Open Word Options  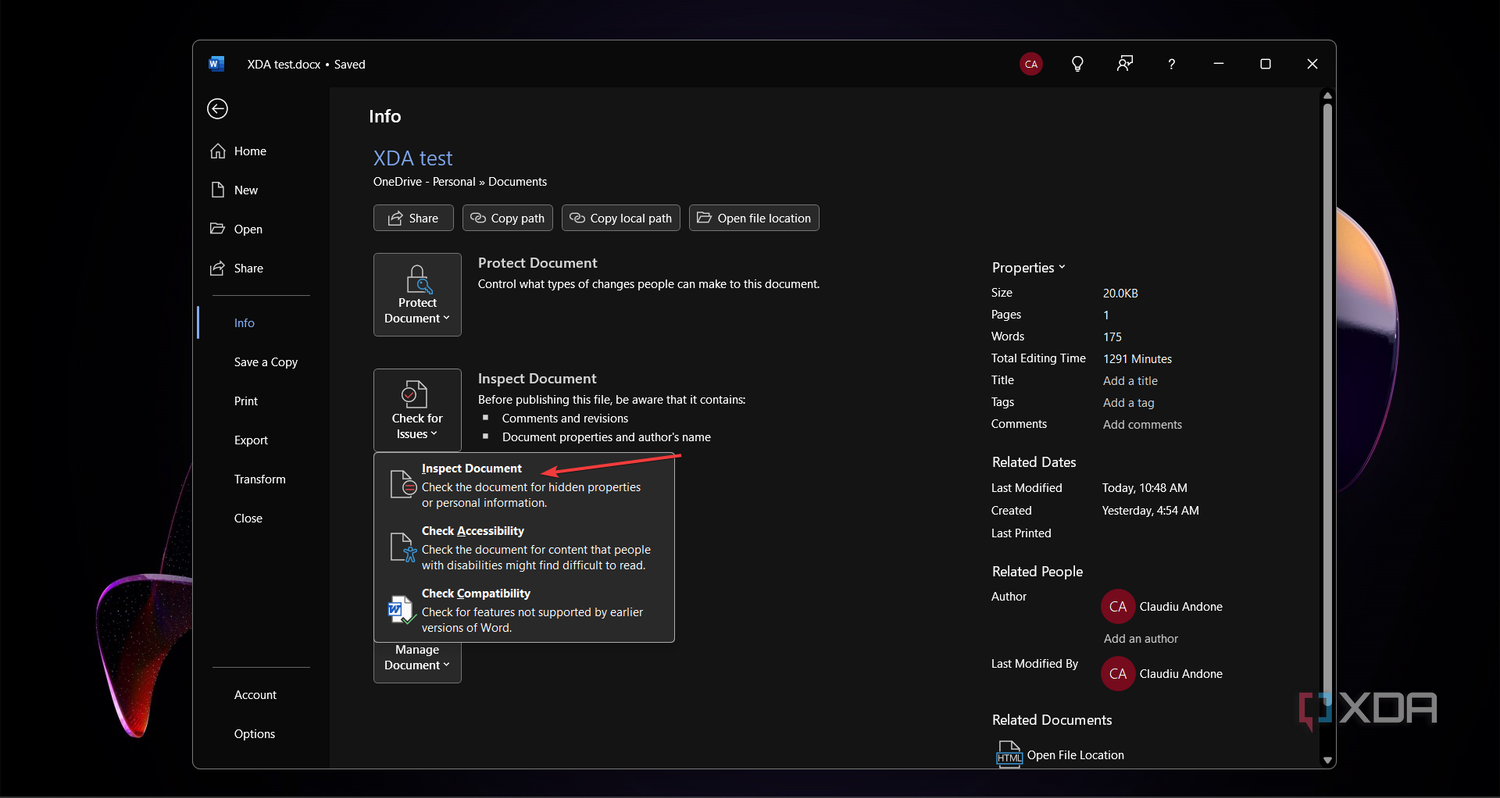pos(254,734)
